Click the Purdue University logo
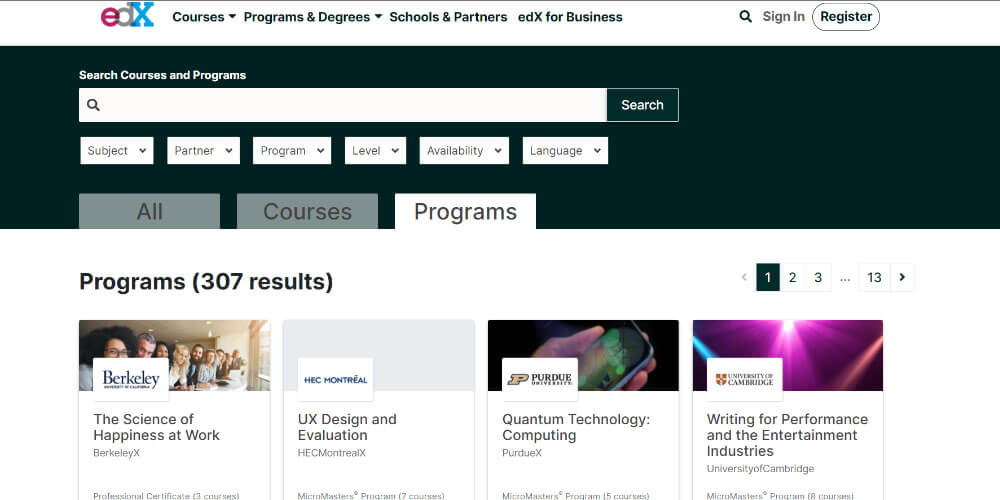 pyautogui.click(x=540, y=379)
